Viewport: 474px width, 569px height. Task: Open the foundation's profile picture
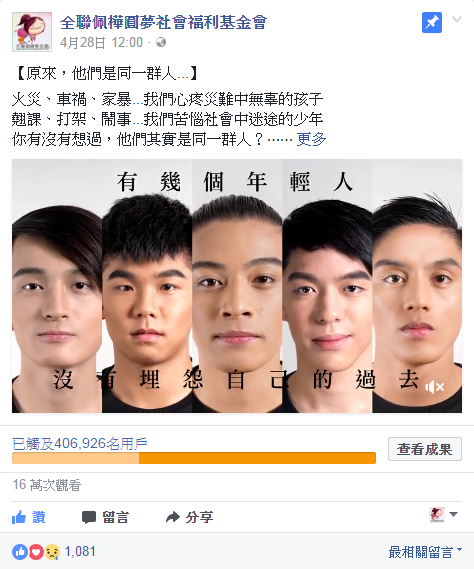(x=32, y=32)
